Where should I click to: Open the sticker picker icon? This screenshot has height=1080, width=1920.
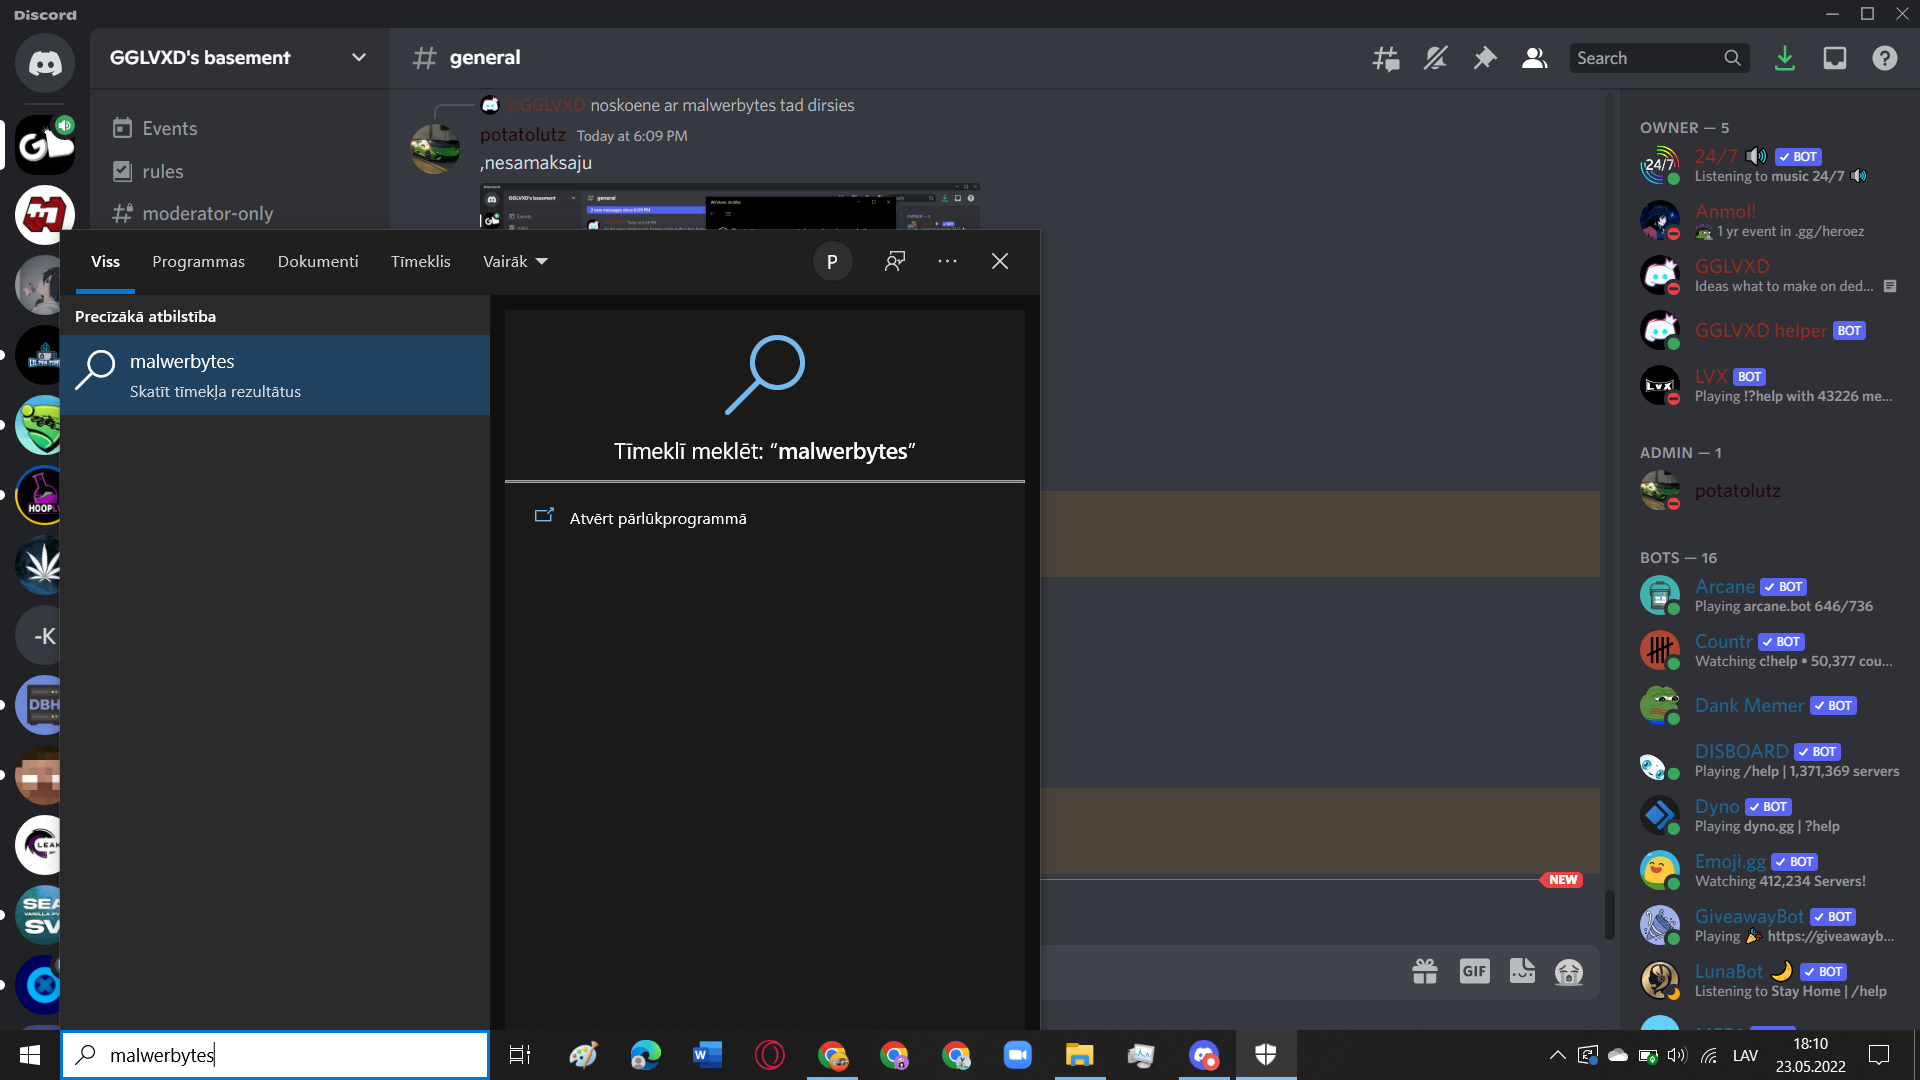tap(1522, 971)
